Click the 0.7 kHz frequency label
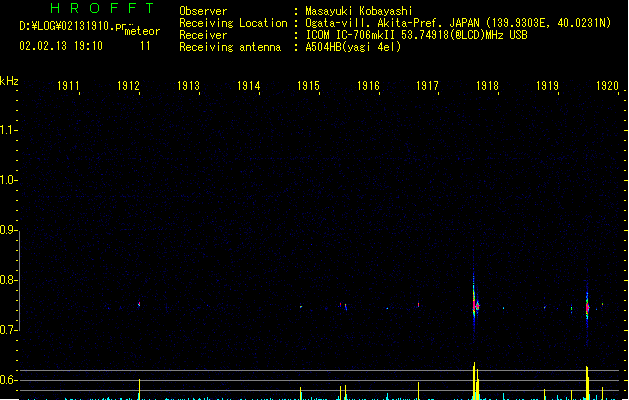Image resolution: width=629 pixels, height=400 pixels. point(7,330)
